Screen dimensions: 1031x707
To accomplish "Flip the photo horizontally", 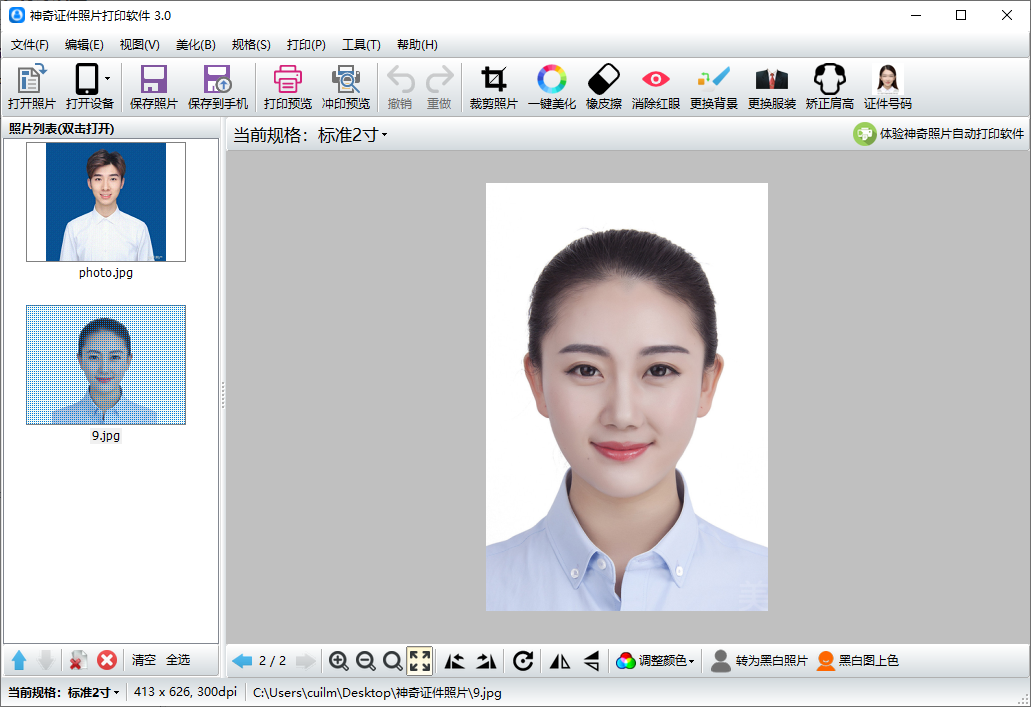I will (560, 661).
